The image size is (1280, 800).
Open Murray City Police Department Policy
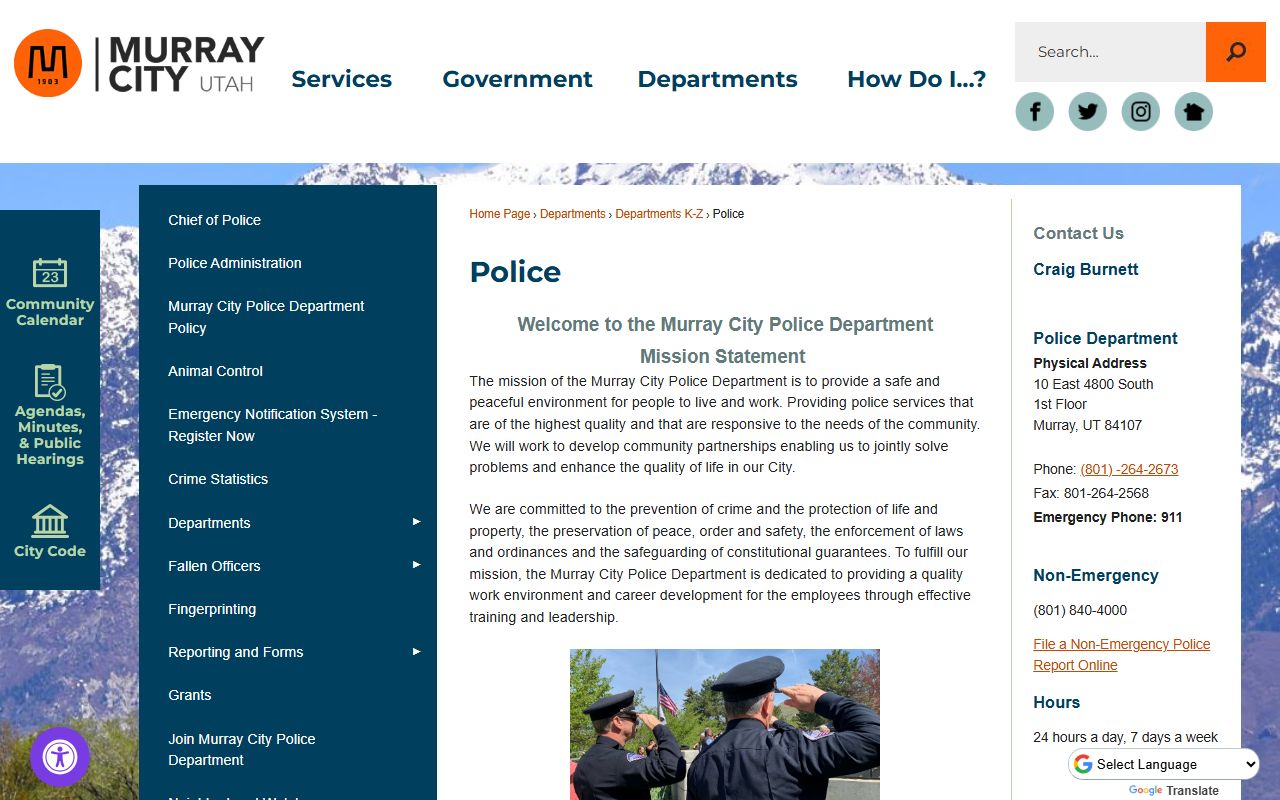pyautogui.click(x=266, y=317)
